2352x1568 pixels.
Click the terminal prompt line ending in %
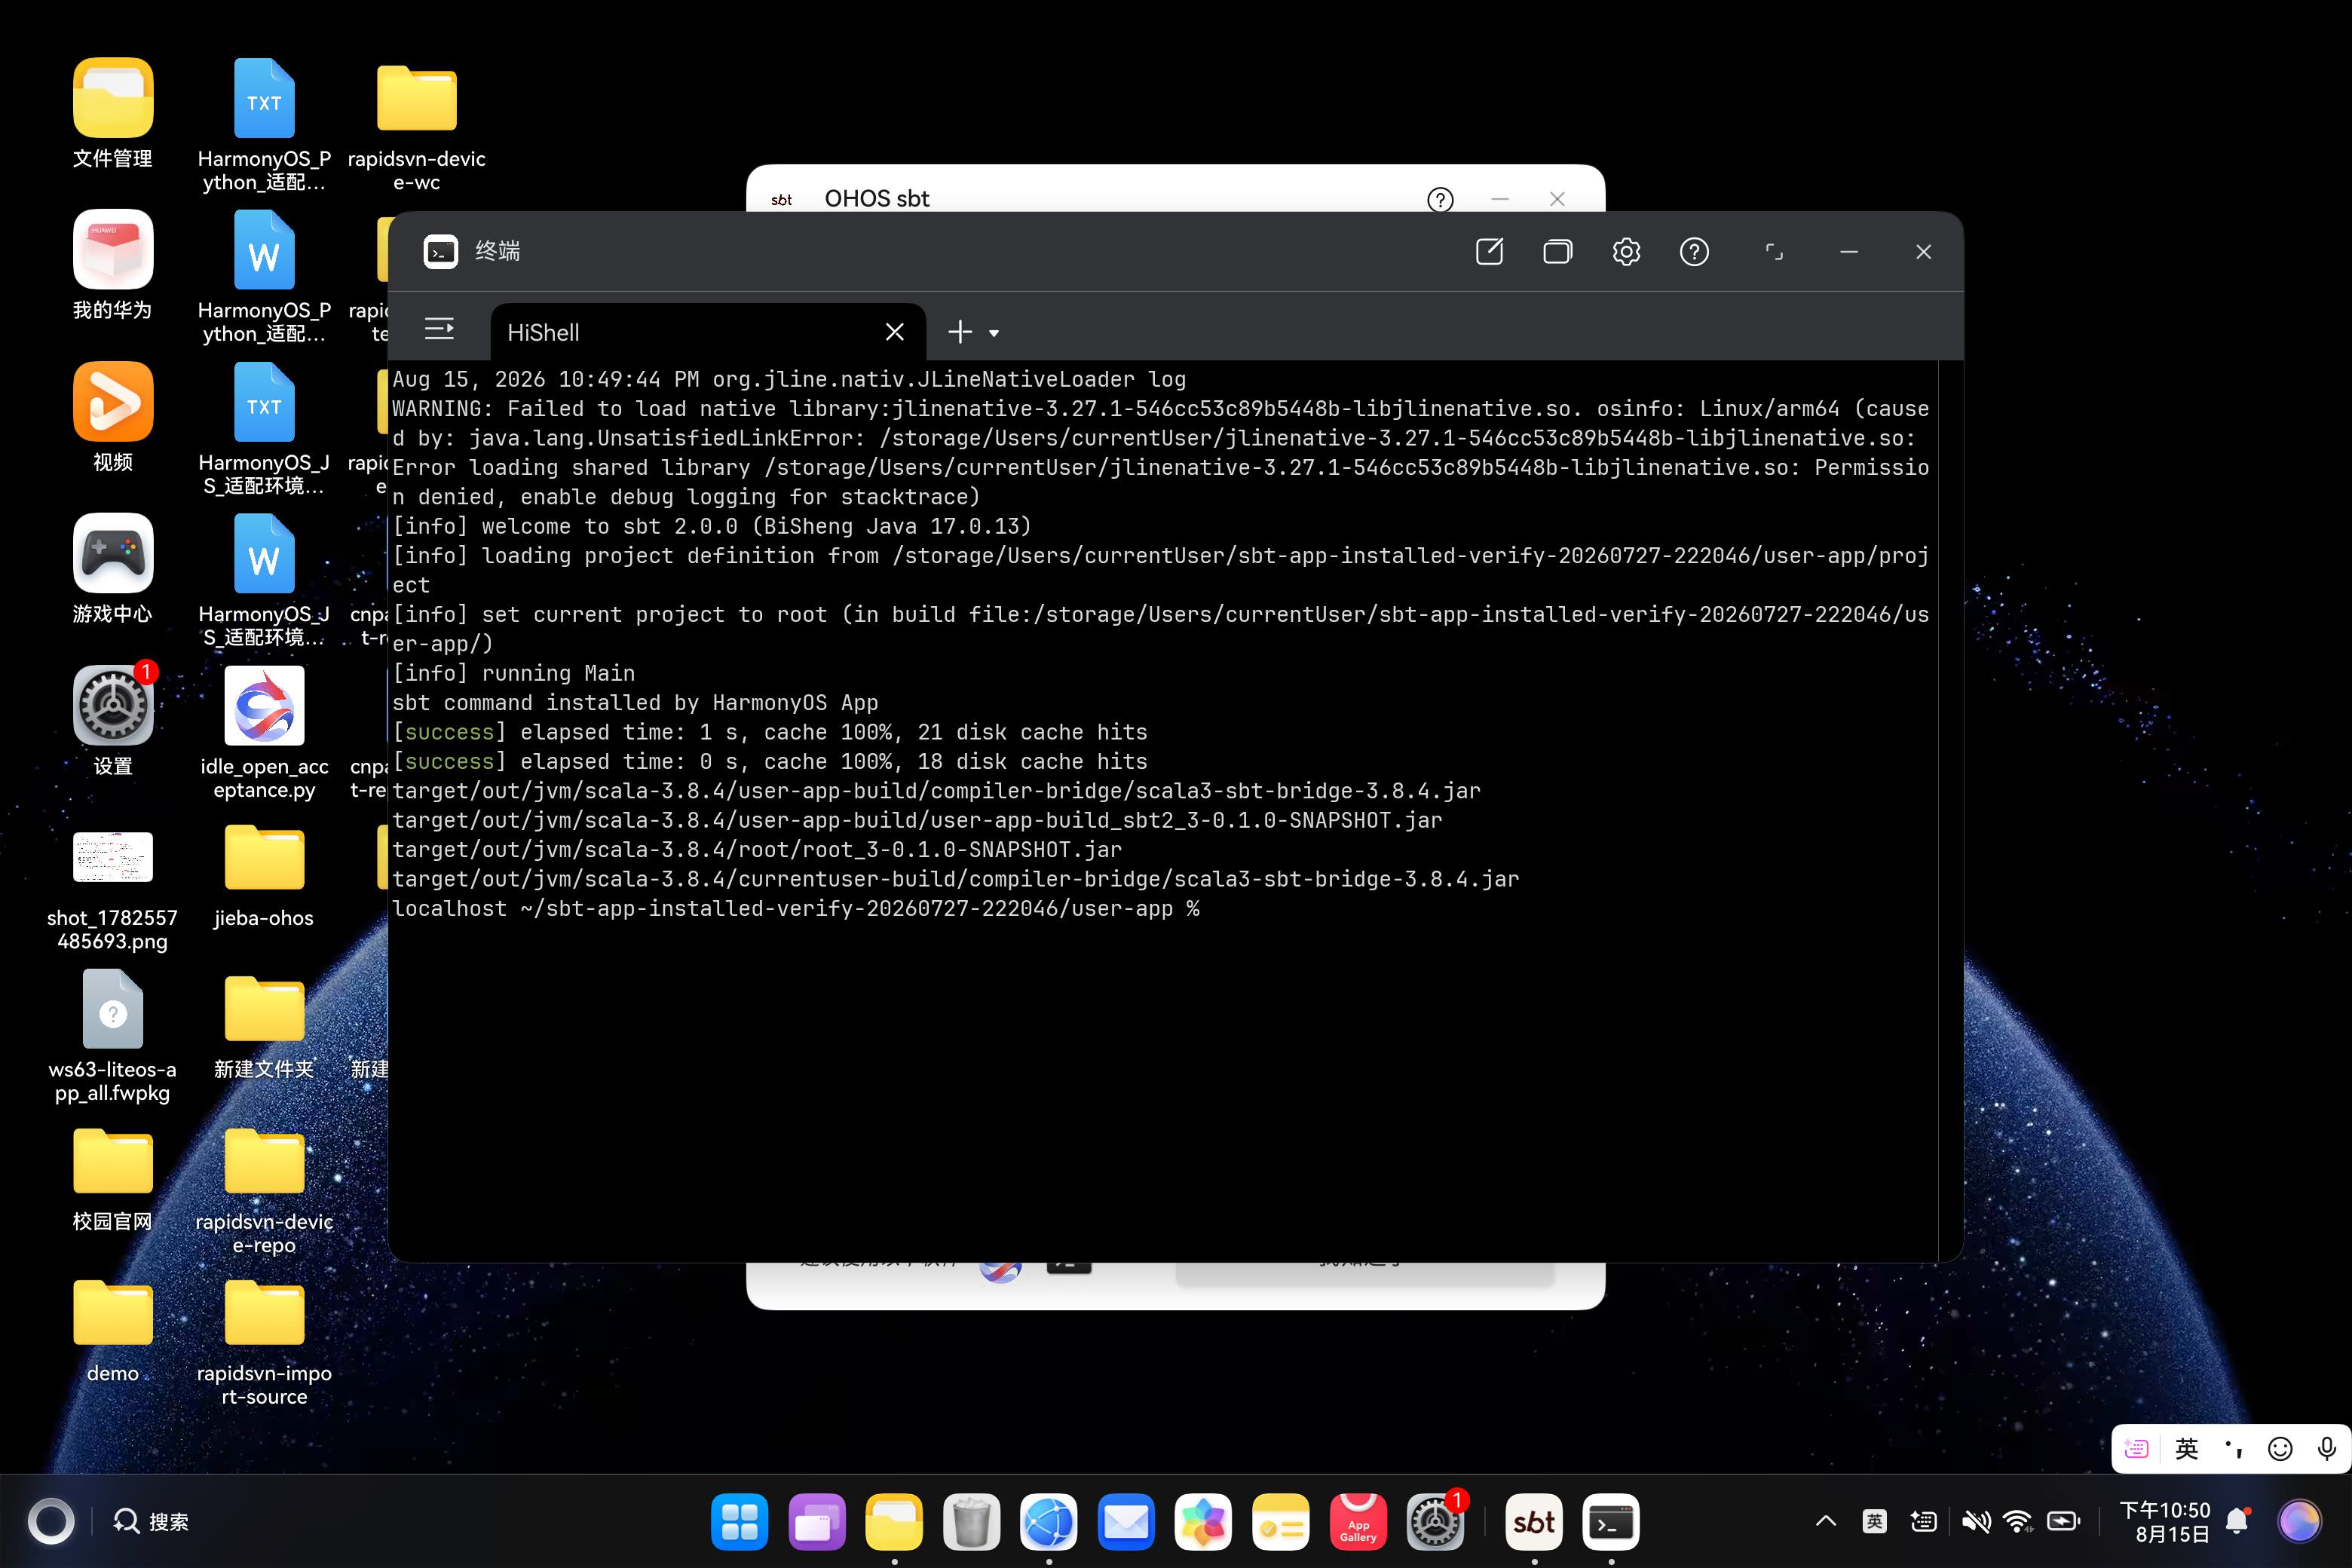coord(796,909)
